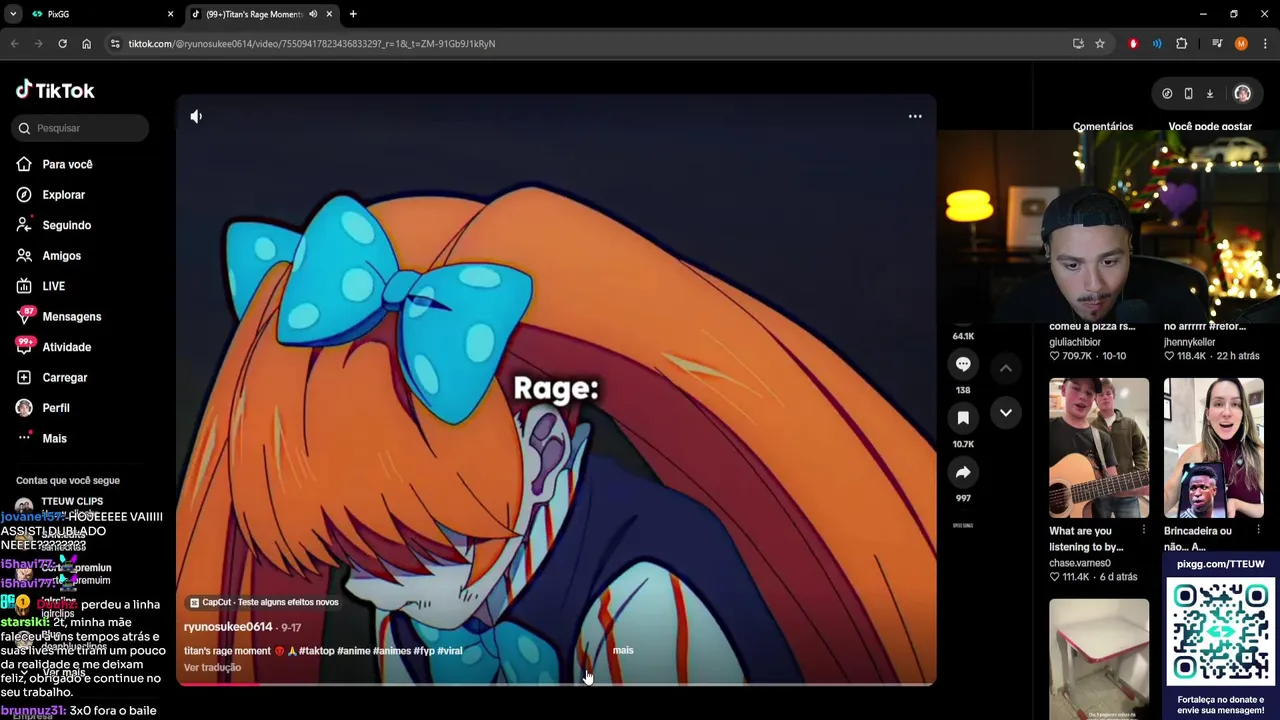Open comments with the speech bubble icon
The image size is (1280, 720).
963,364
